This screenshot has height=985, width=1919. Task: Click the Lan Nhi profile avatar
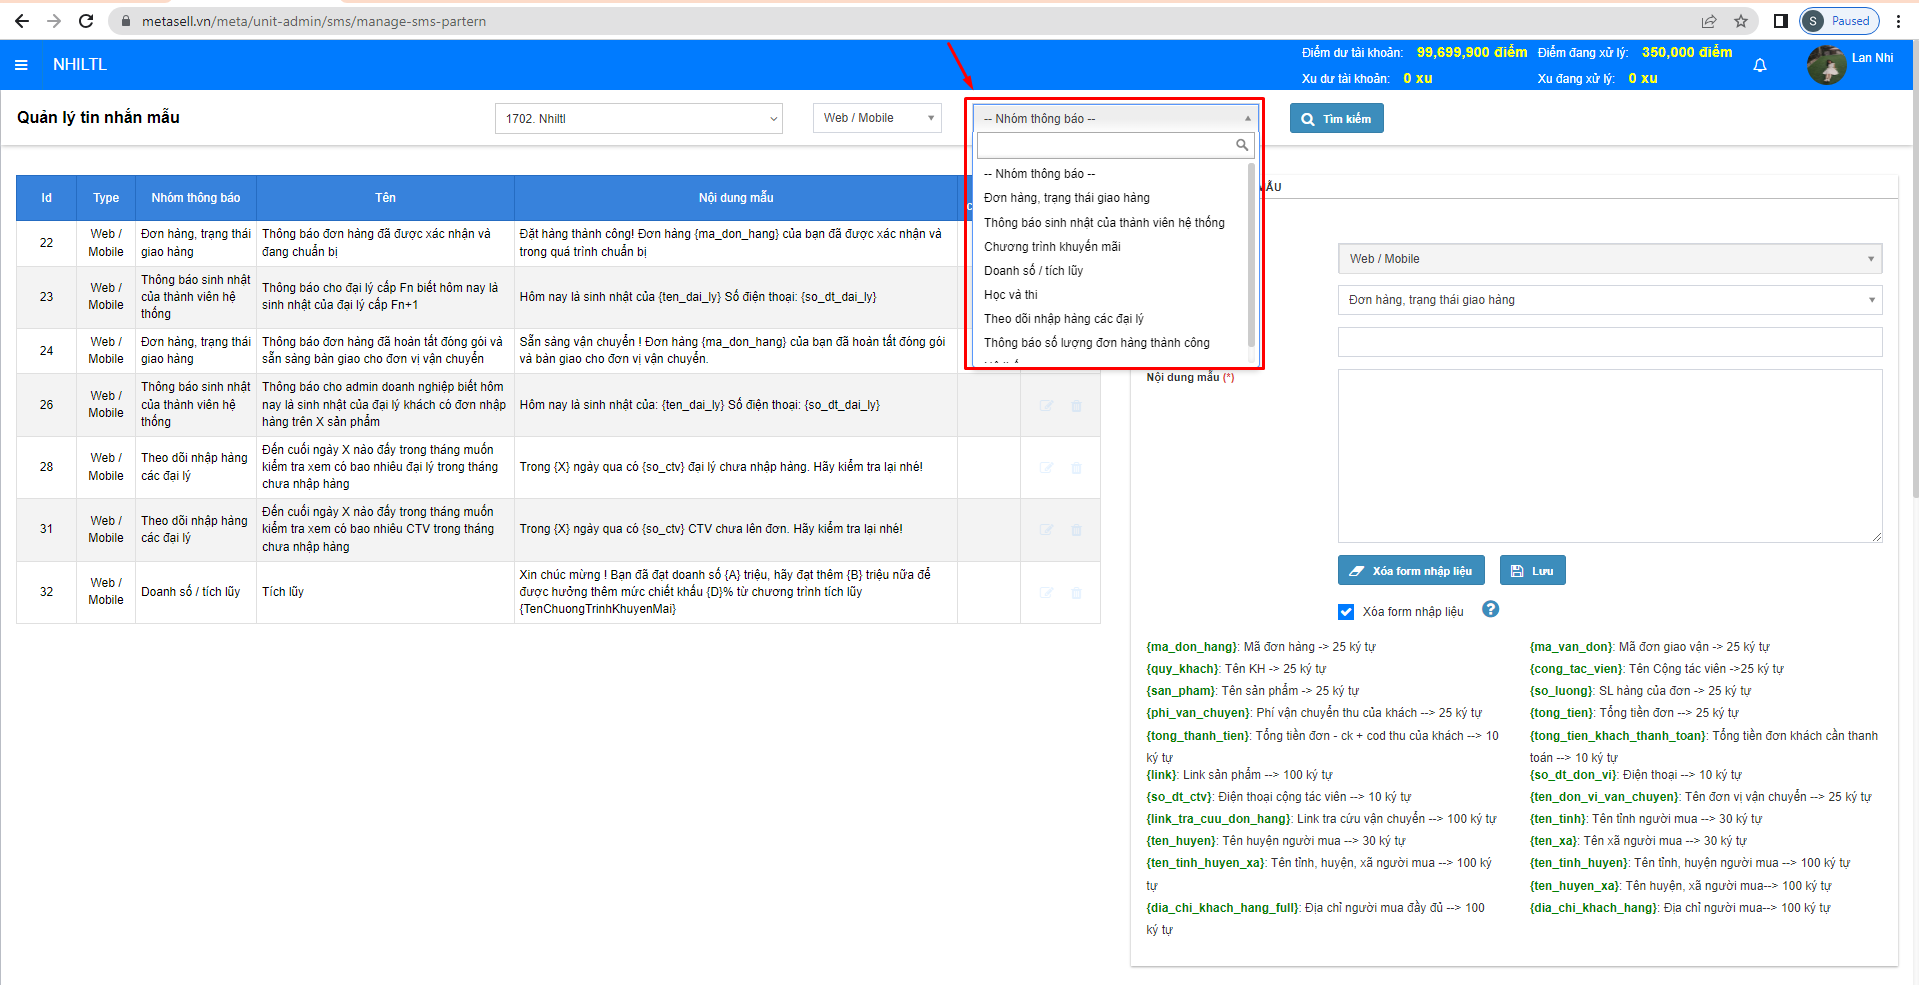pyautogui.click(x=1826, y=66)
